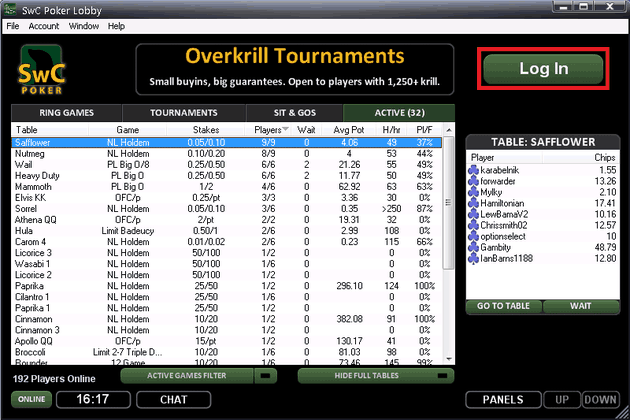
Task: Sort by the Stakes column header
Action: point(206,130)
